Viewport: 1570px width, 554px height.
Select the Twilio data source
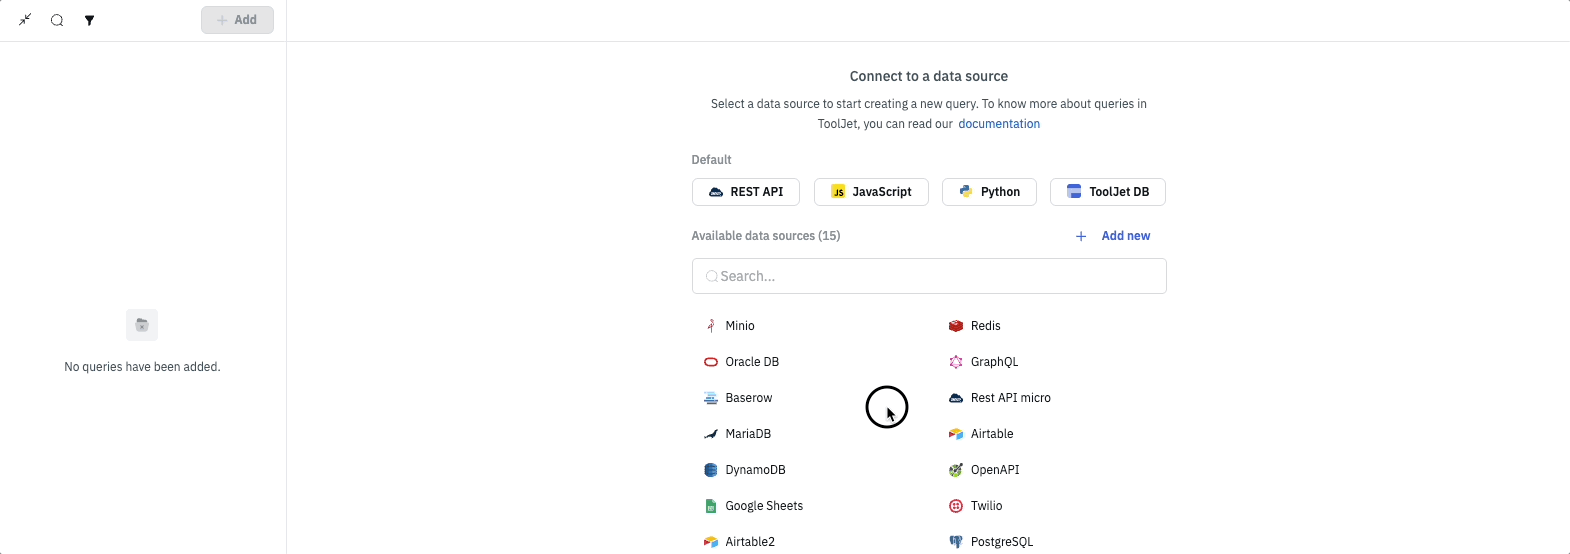[985, 506]
